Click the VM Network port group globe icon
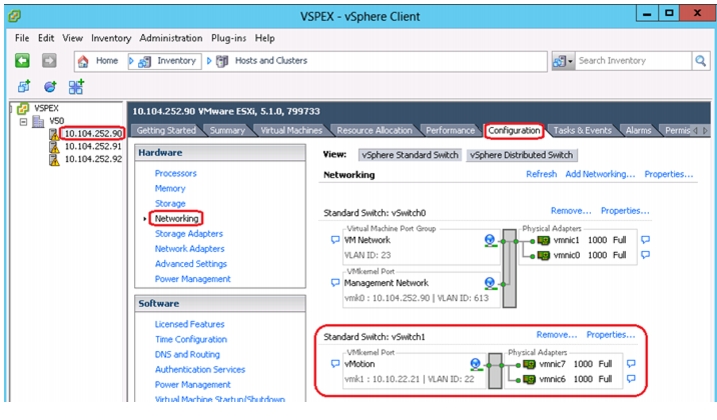 tap(490, 240)
